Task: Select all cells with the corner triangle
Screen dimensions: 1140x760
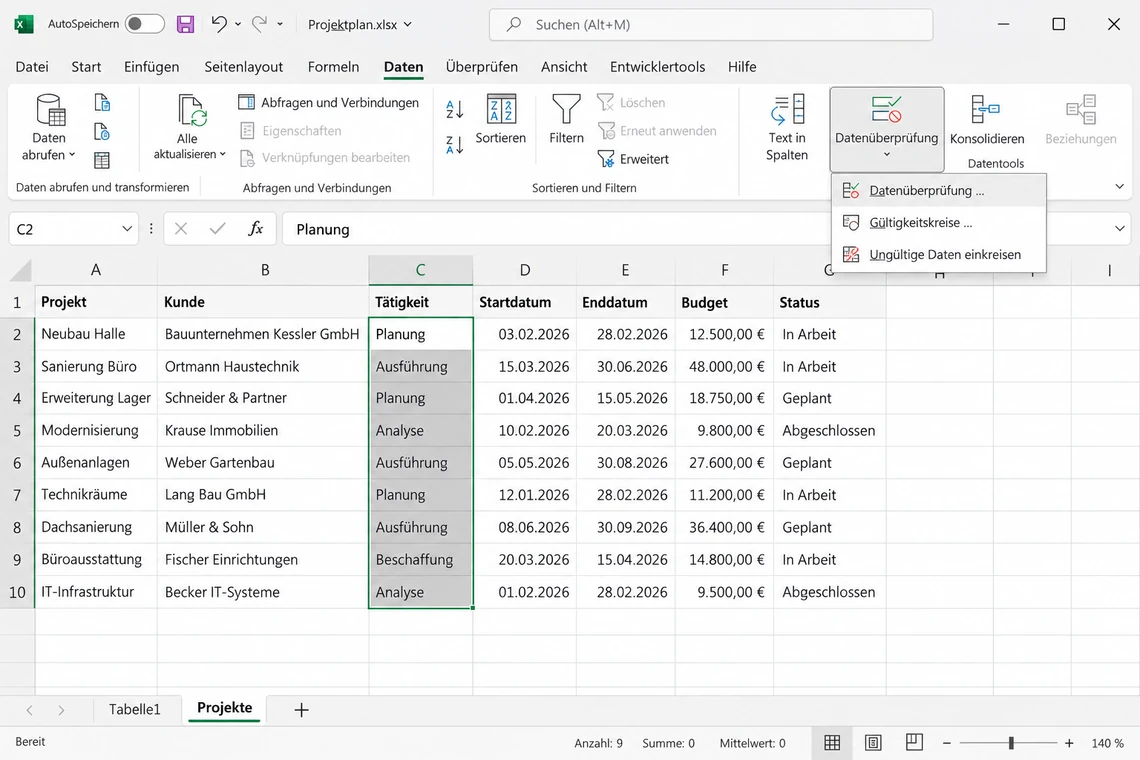Action: (20, 271)
